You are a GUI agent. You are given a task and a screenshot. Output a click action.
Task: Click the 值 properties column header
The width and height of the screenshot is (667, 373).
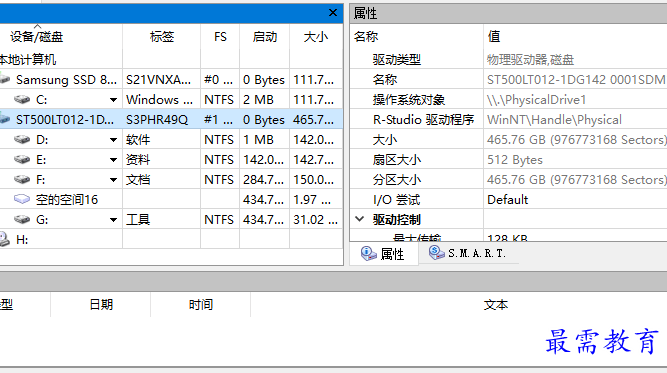575,37
